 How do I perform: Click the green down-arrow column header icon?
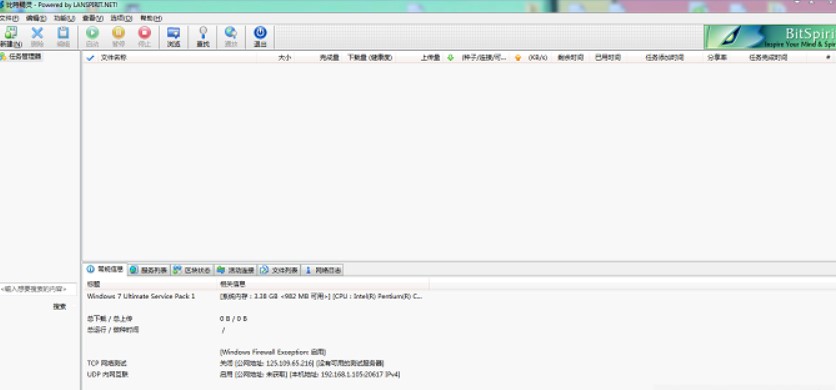[x=450, y=58]
